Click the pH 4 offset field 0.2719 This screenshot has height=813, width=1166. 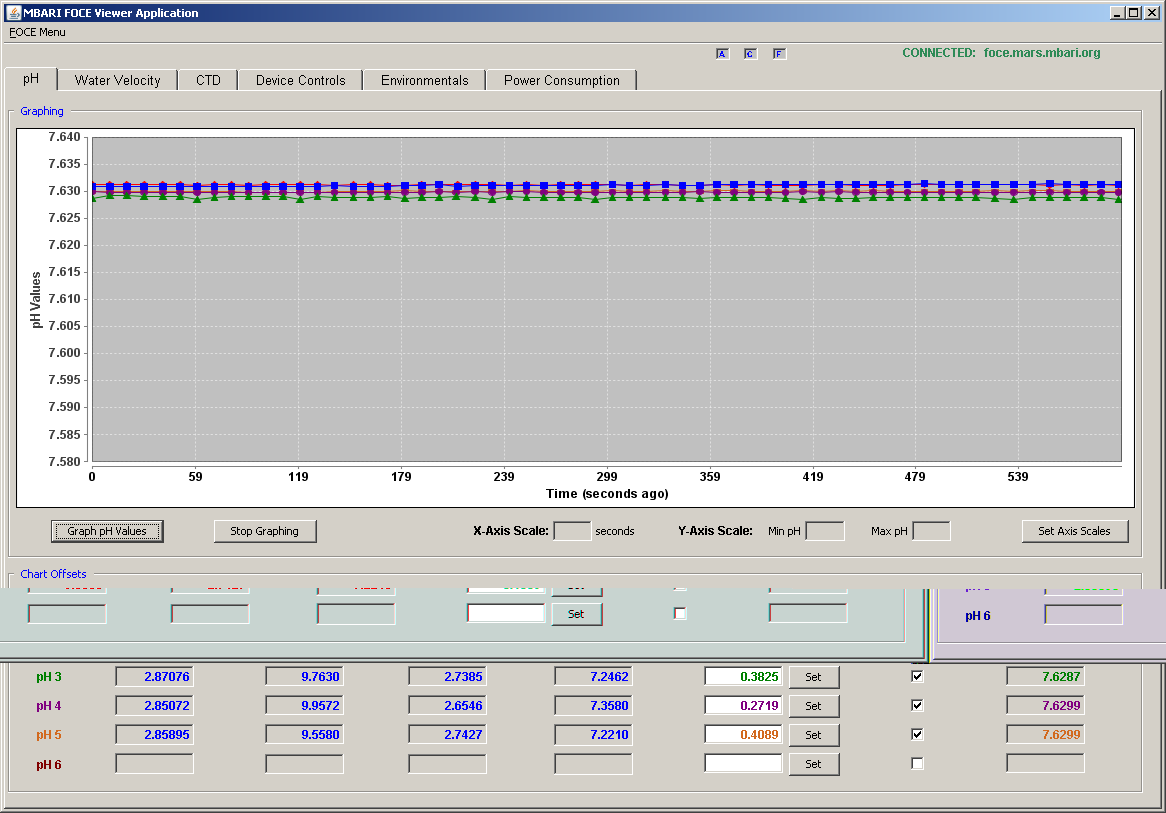(x=743, y=706)
